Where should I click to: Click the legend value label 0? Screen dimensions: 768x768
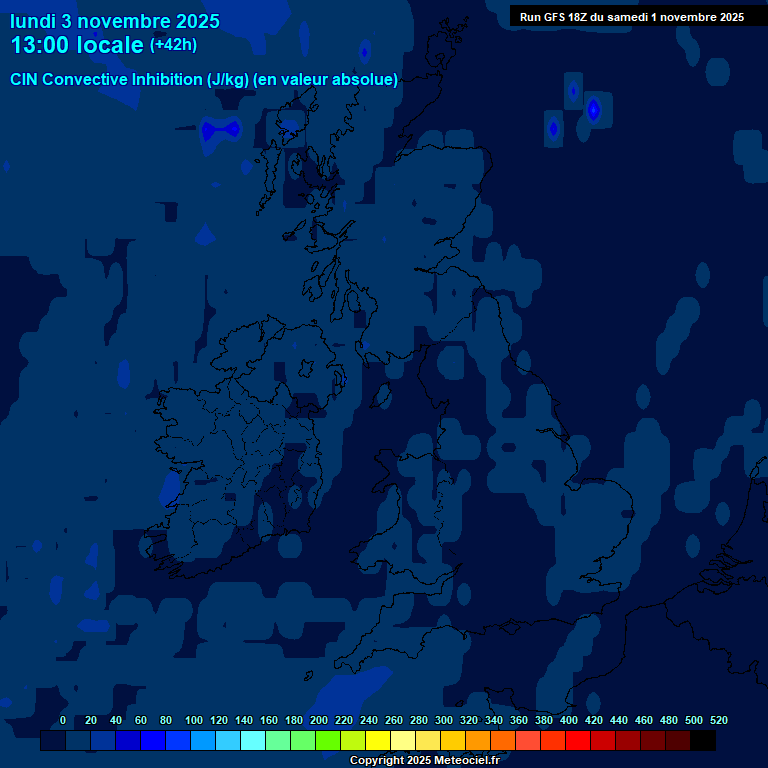[63, 720]
